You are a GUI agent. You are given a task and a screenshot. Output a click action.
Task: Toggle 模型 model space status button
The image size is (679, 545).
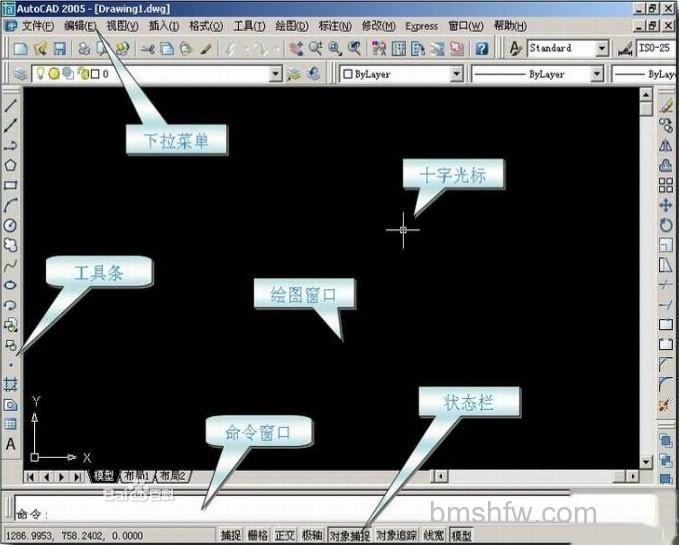coord(461,535)
